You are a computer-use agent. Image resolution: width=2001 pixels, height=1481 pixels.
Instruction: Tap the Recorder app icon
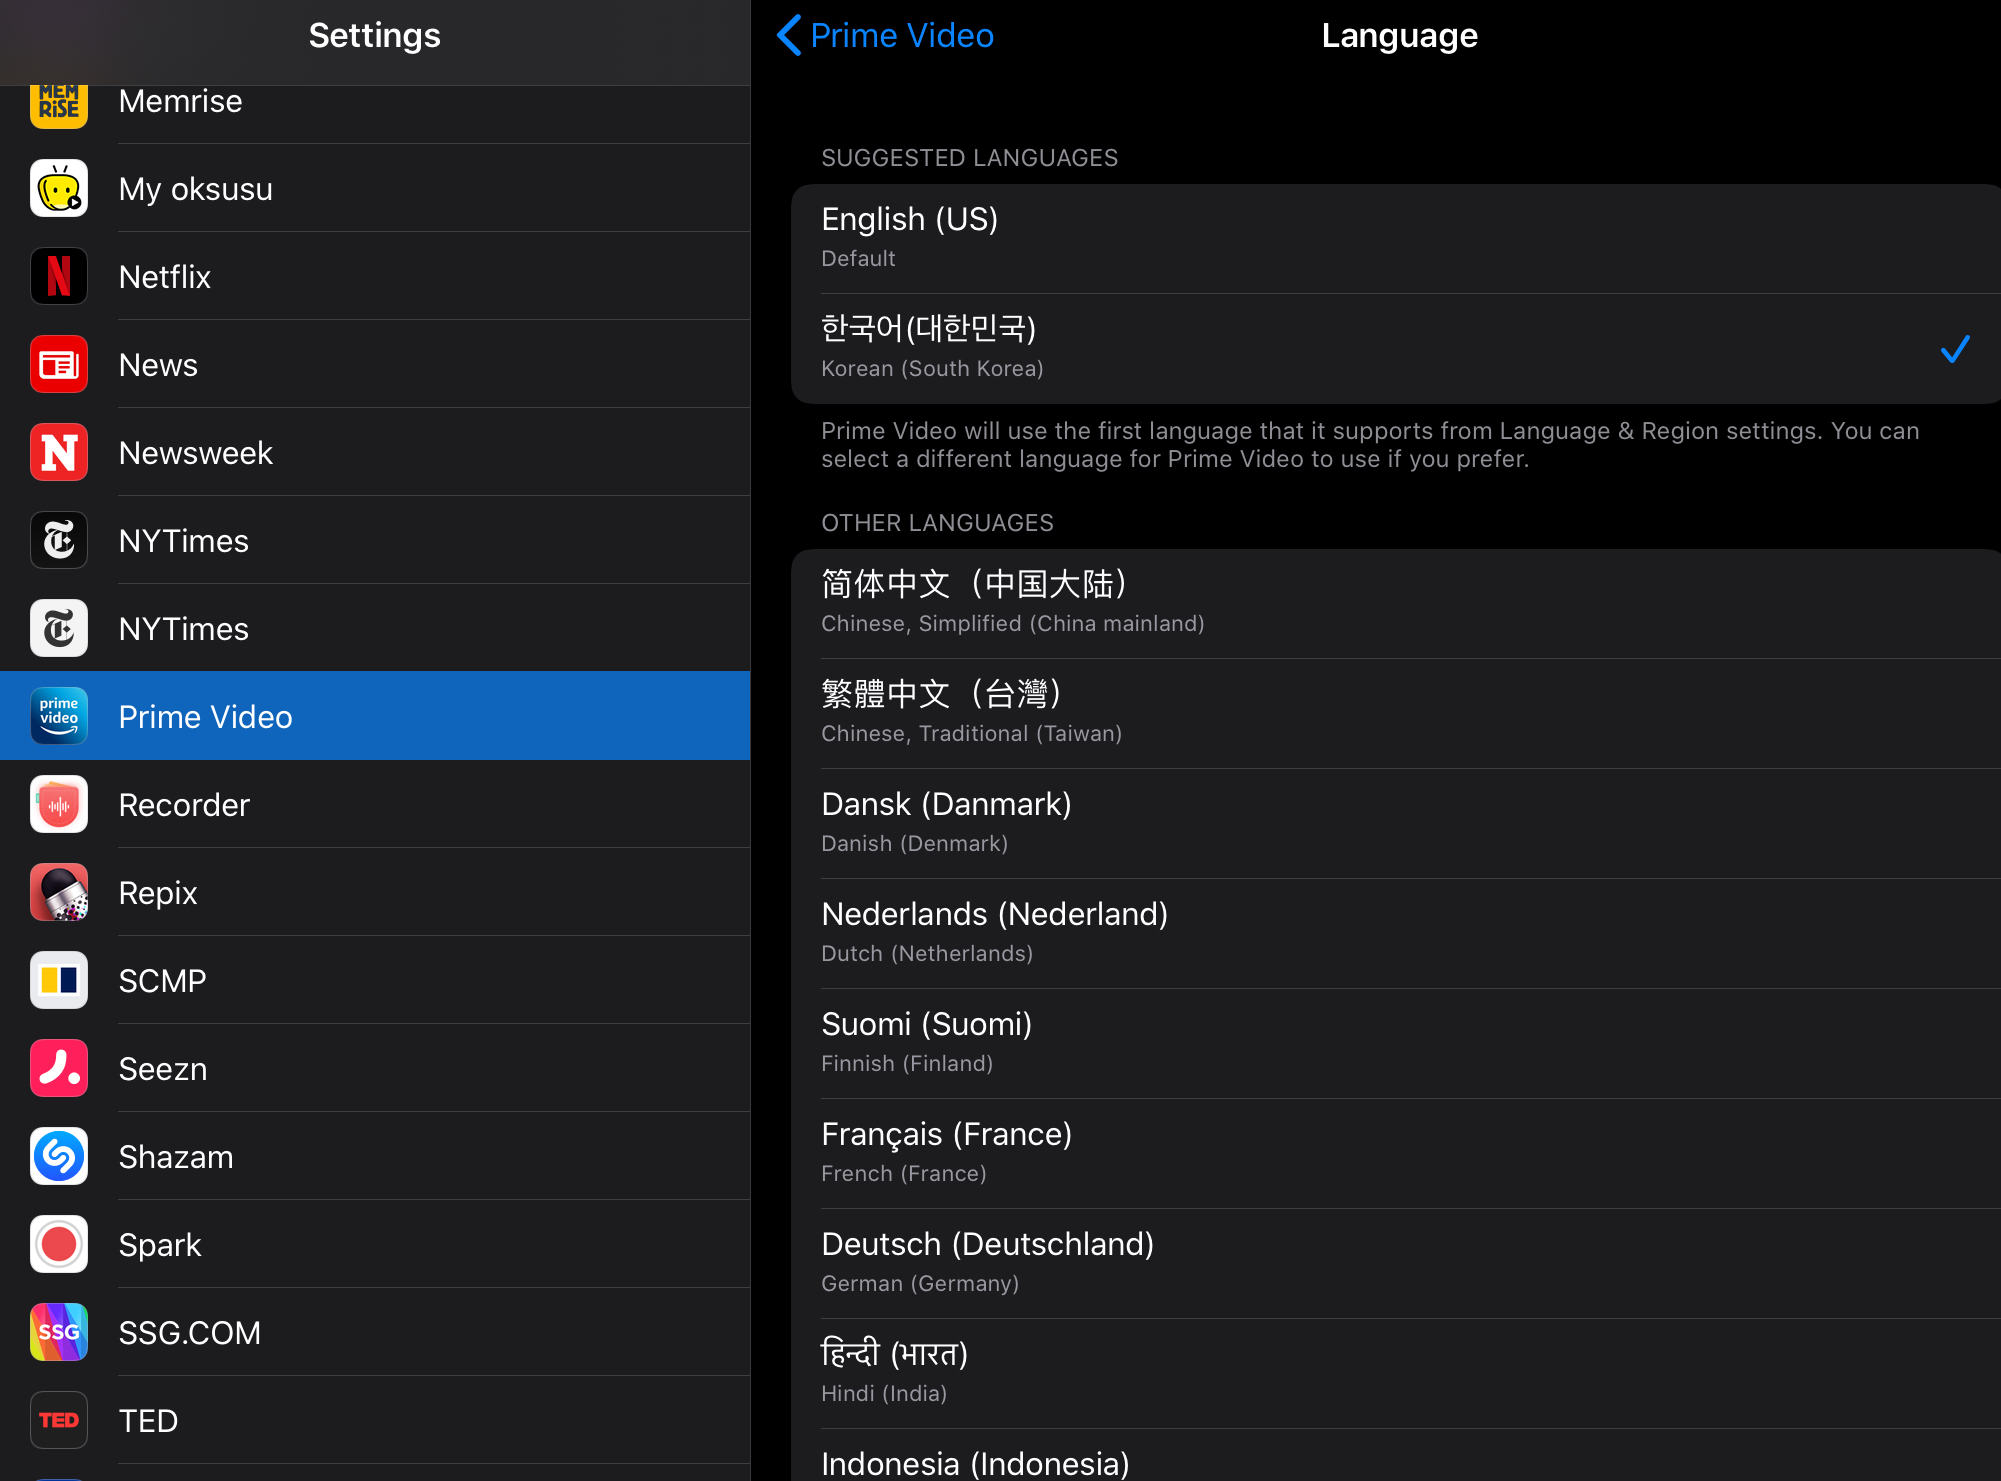click(59, 805)
